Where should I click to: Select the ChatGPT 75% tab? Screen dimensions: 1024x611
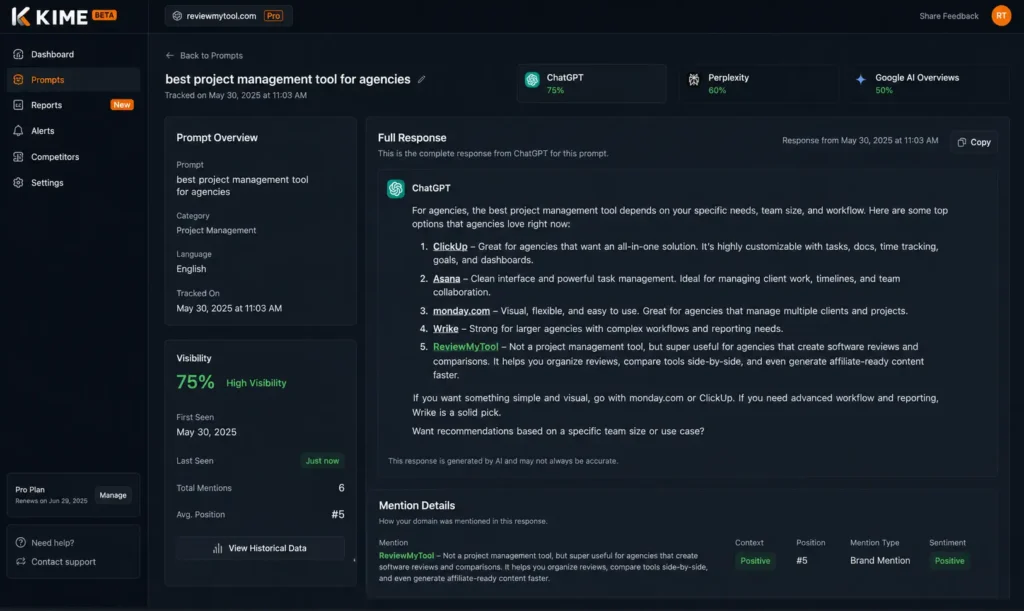tap(592, 83)
